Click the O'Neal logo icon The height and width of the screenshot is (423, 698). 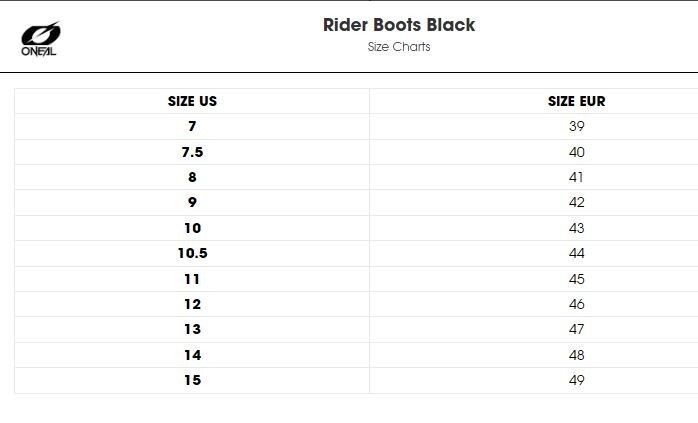(41, 39)
